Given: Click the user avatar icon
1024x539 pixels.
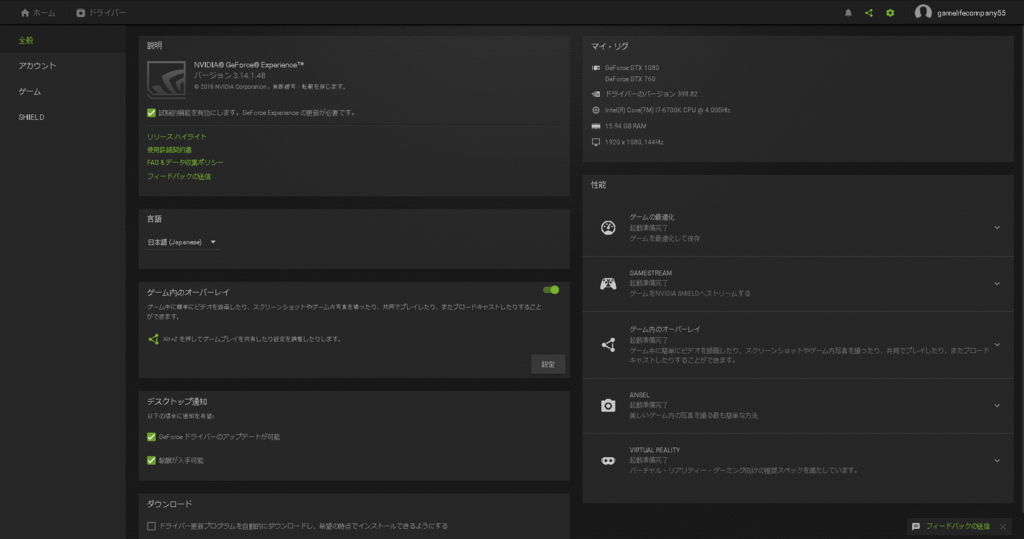Looking at the screenshot, I should pos(923,12).
